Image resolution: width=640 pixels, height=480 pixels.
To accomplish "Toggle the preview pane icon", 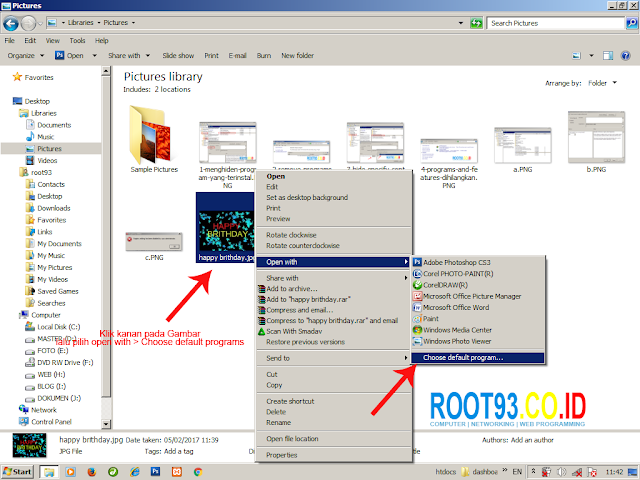I will coord(608,56).
